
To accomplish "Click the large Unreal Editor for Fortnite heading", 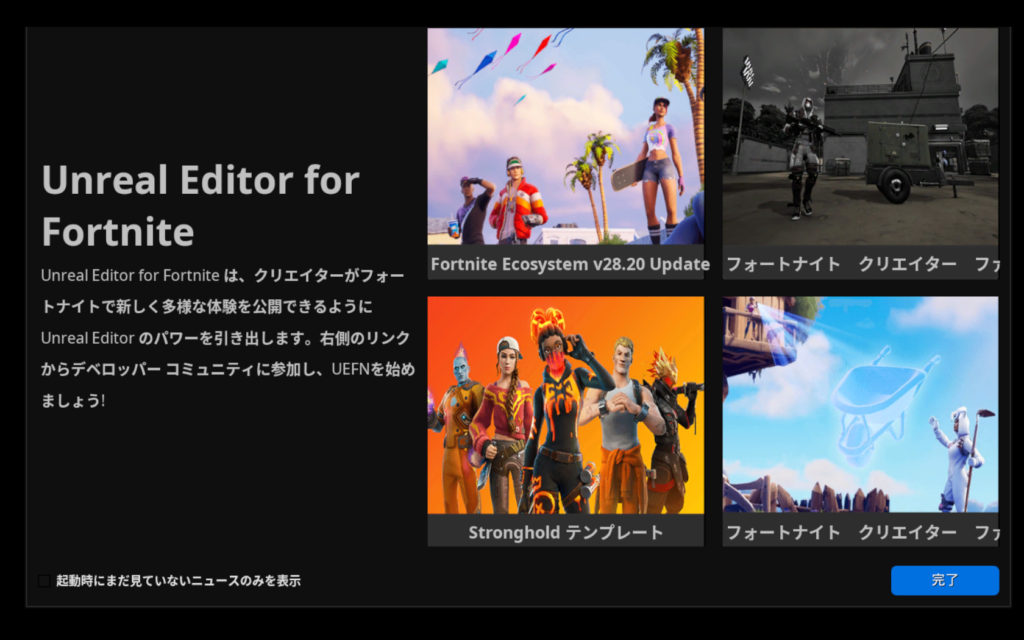I will tap(200, 205).
